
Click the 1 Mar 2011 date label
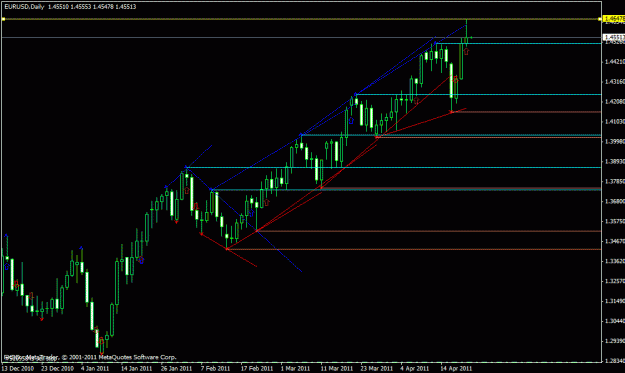[x=295, y=368]
